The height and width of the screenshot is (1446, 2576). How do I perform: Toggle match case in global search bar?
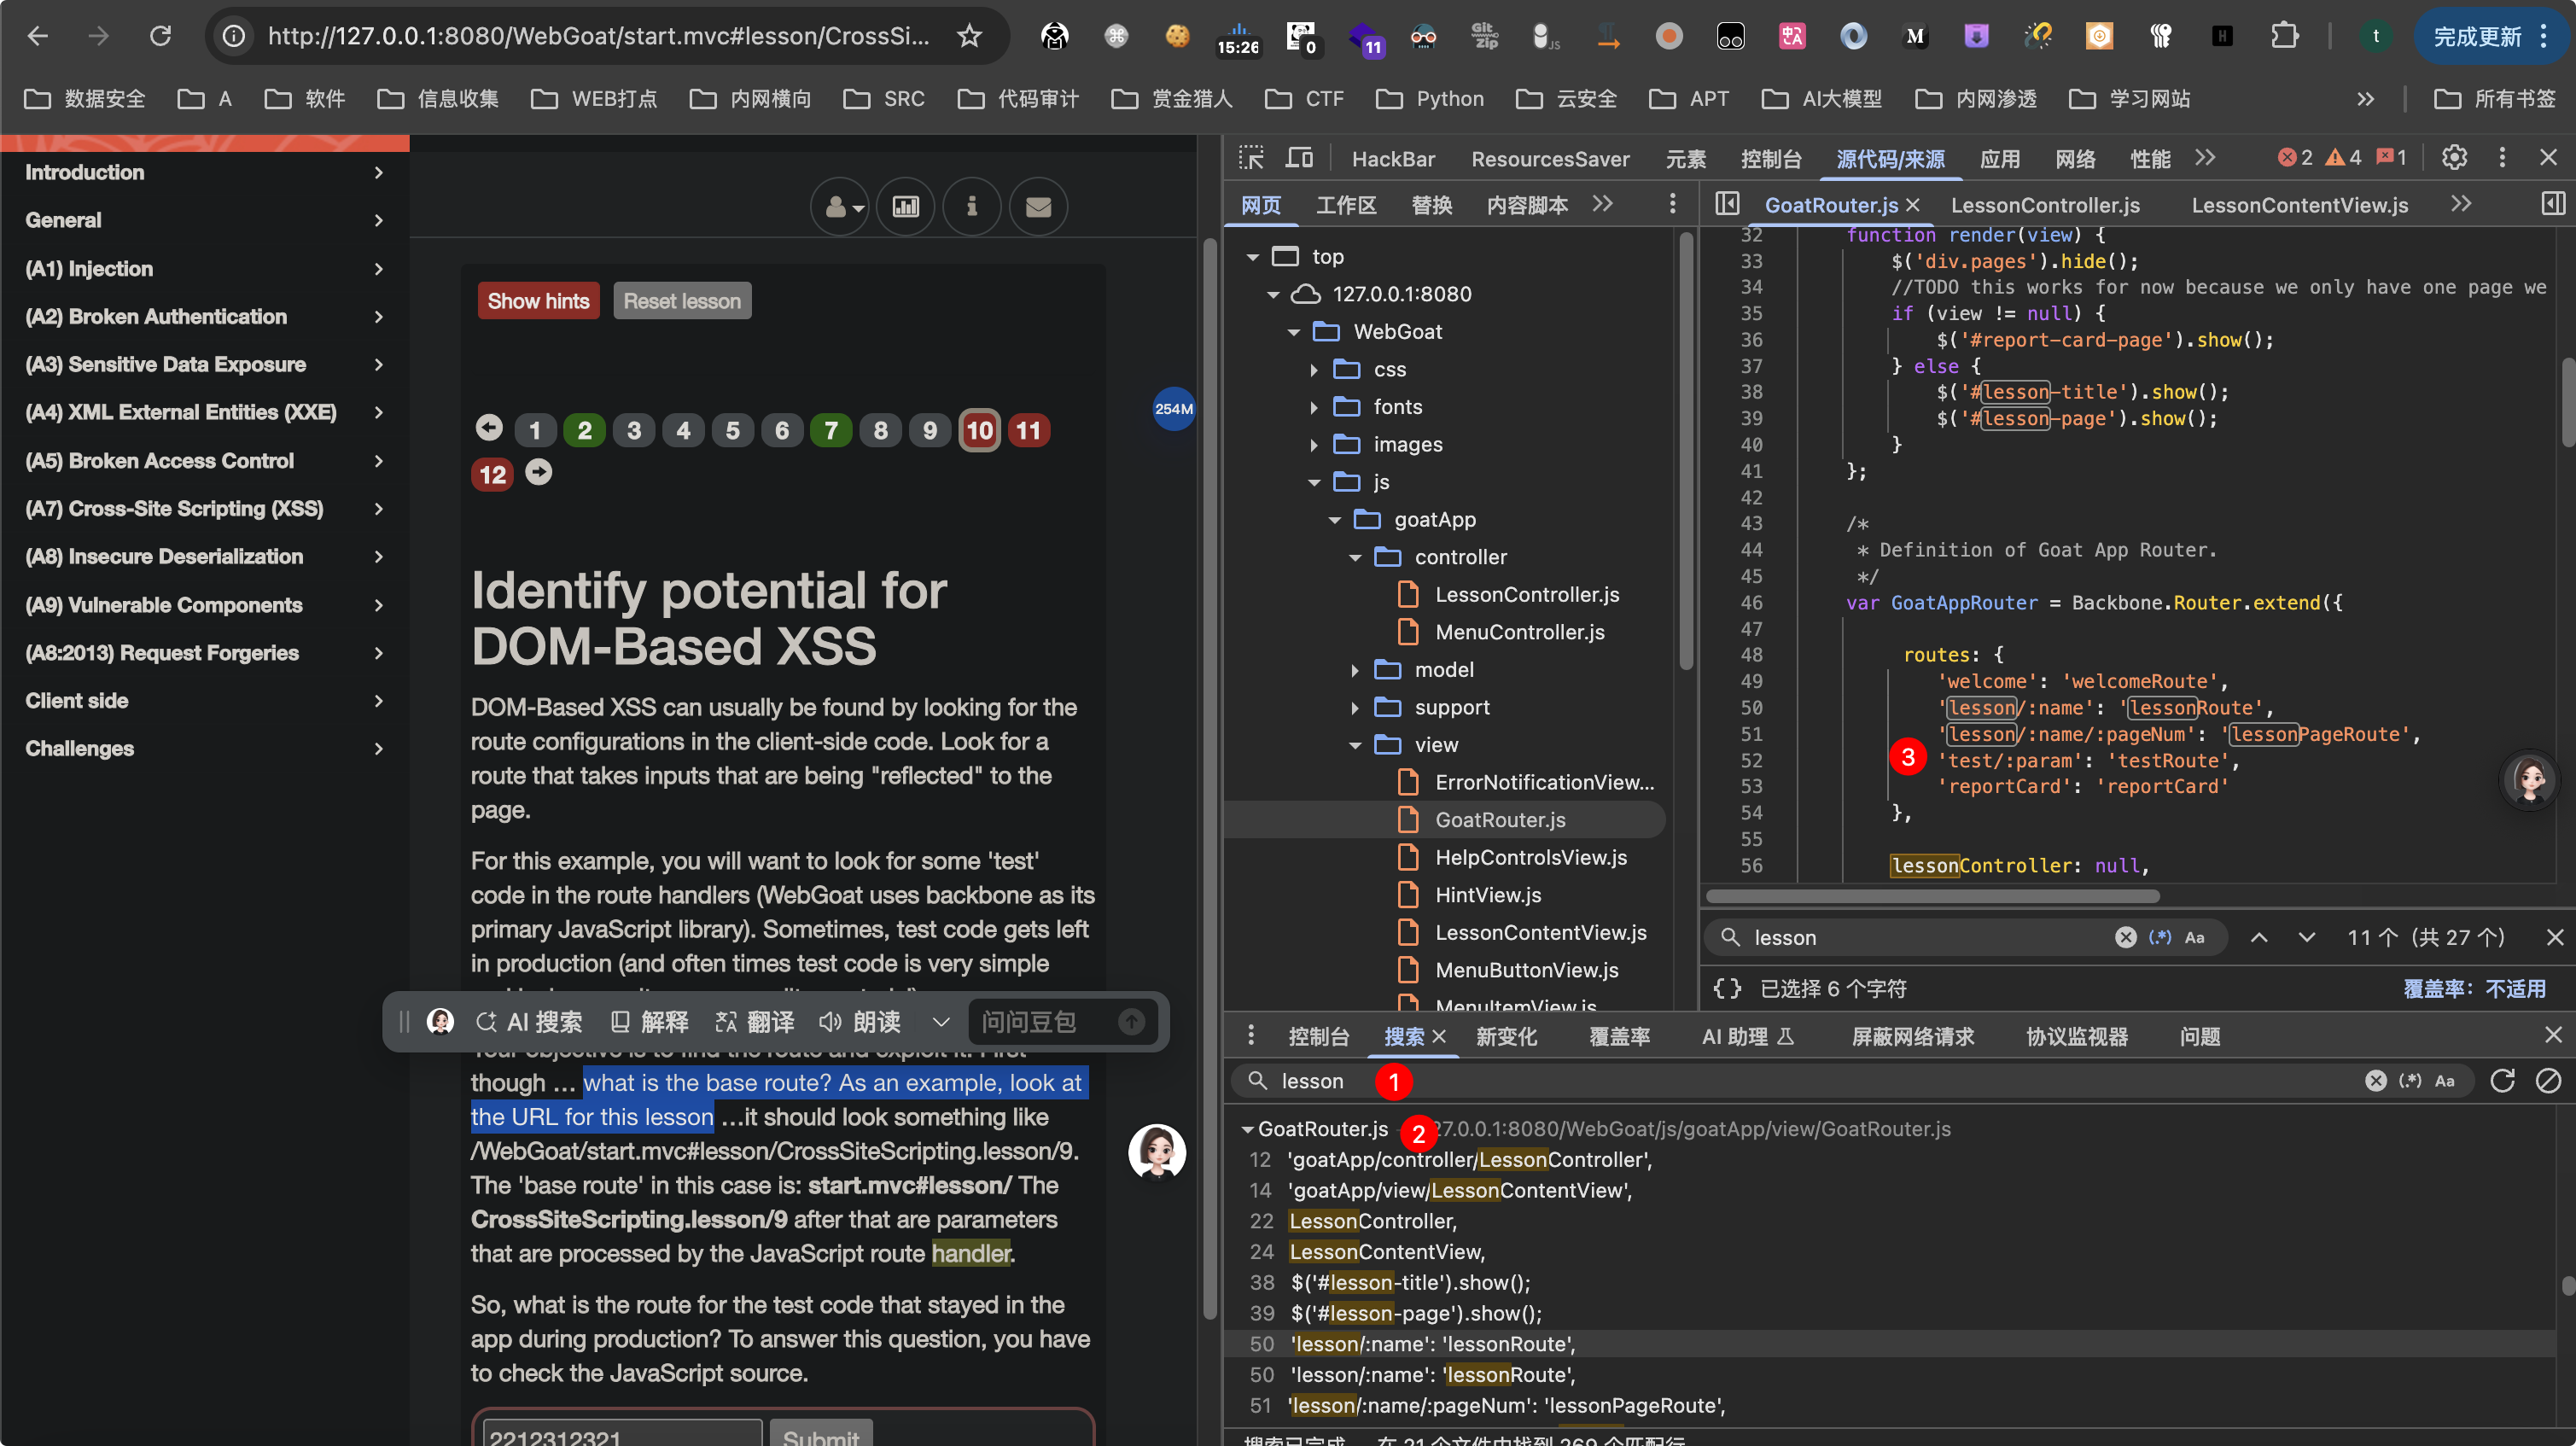pyautogui.click(x=2444, y=1080)
